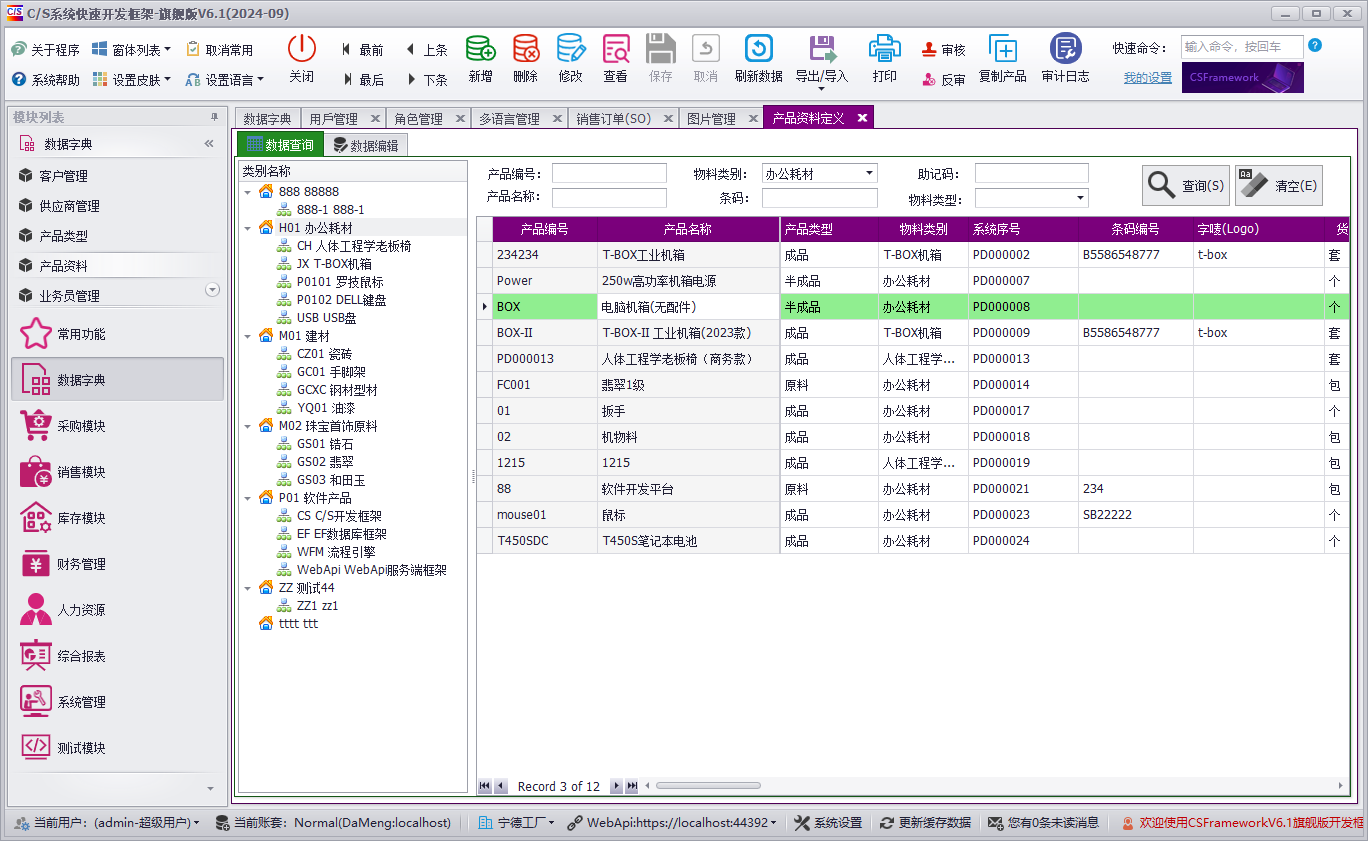Viewport: 1368px width, 841px height.
Task: Go to previous record with 上条
Action: coord(427,49)
